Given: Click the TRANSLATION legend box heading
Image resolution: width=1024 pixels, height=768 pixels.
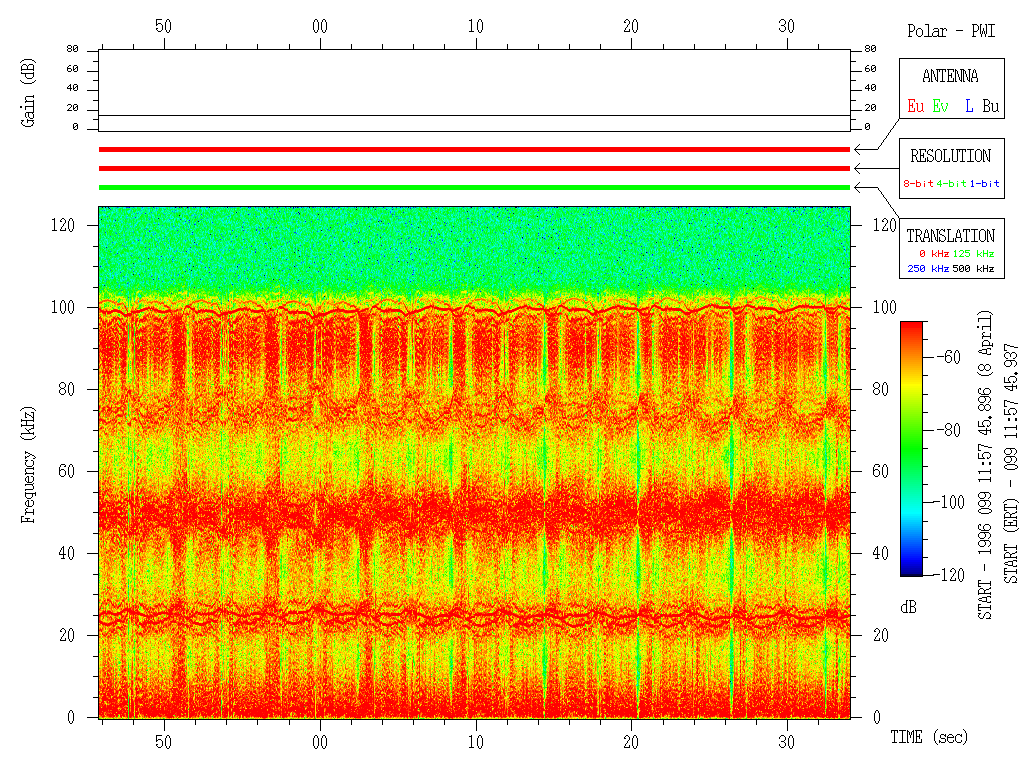Looking at the screenshot, I should [950, 237].
